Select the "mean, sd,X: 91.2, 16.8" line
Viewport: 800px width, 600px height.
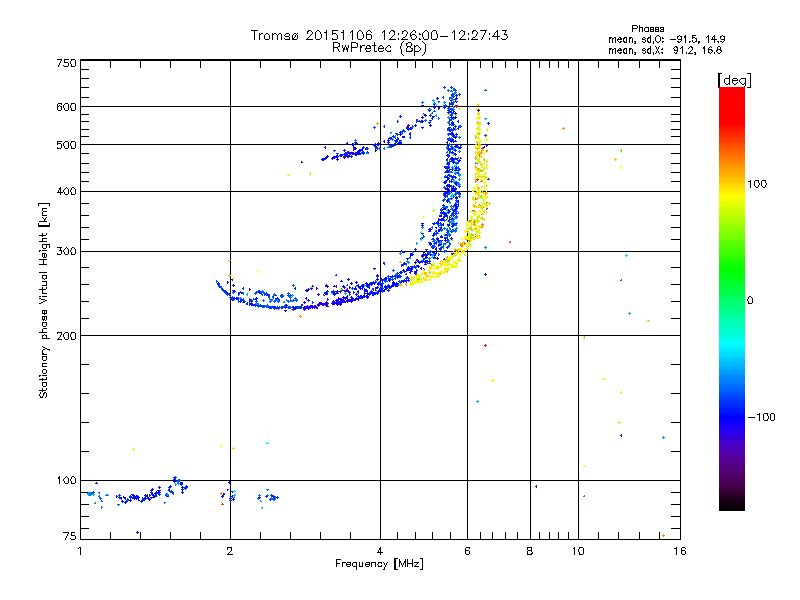pyautogui.click(x=665, y=50)
